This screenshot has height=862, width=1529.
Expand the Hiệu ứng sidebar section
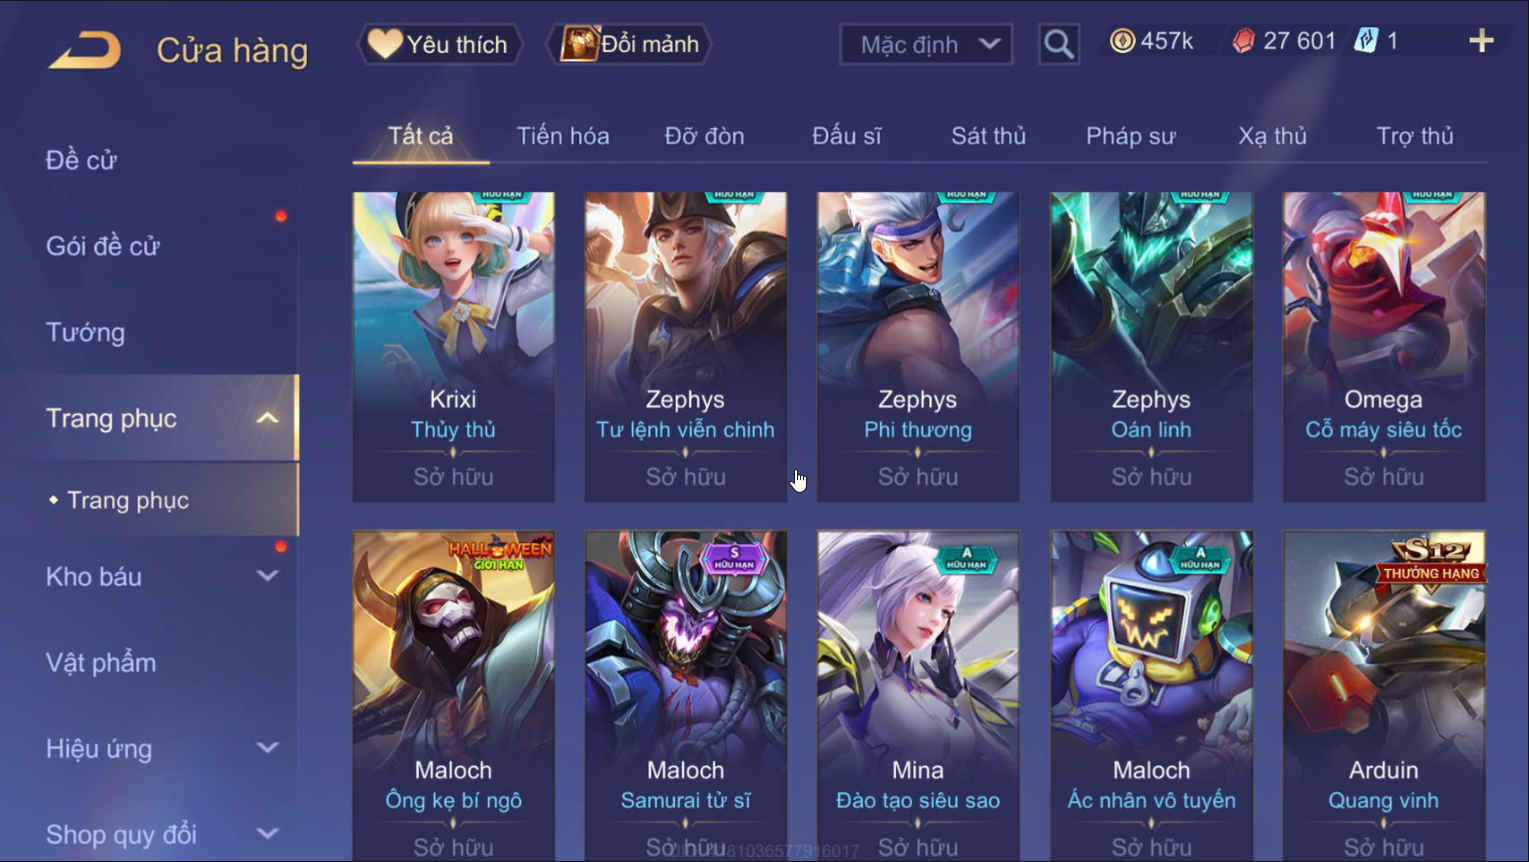267,748
